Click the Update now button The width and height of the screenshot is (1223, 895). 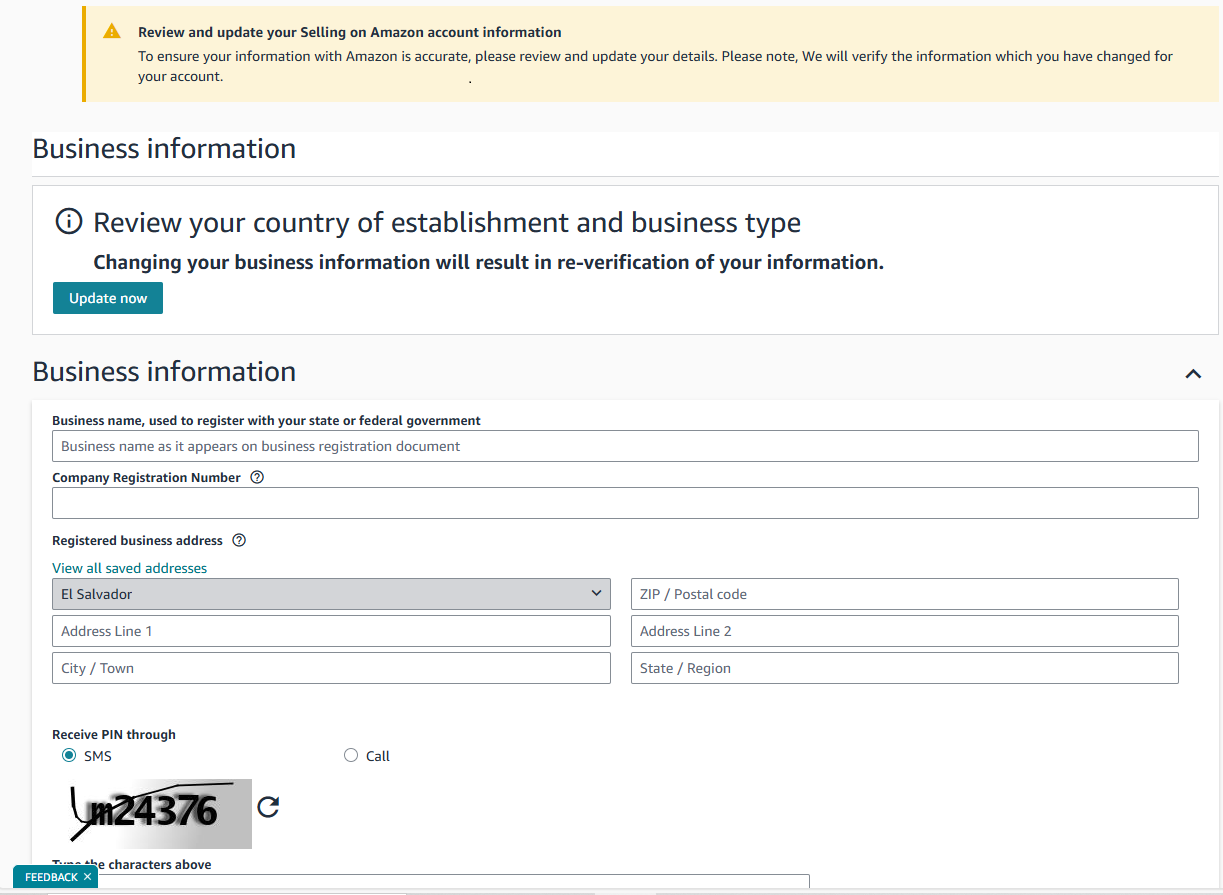pos(108,298)
